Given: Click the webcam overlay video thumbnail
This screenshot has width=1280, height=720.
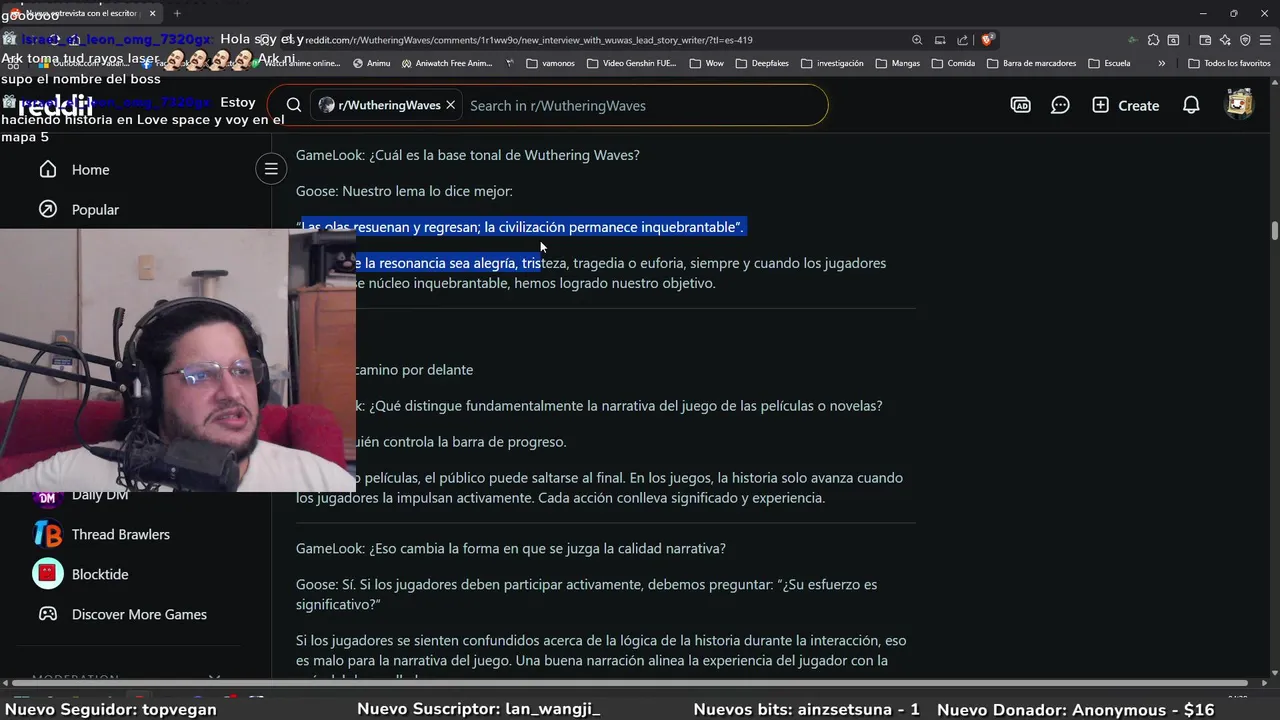Looking at the screenshot, I should click(177, 360).
